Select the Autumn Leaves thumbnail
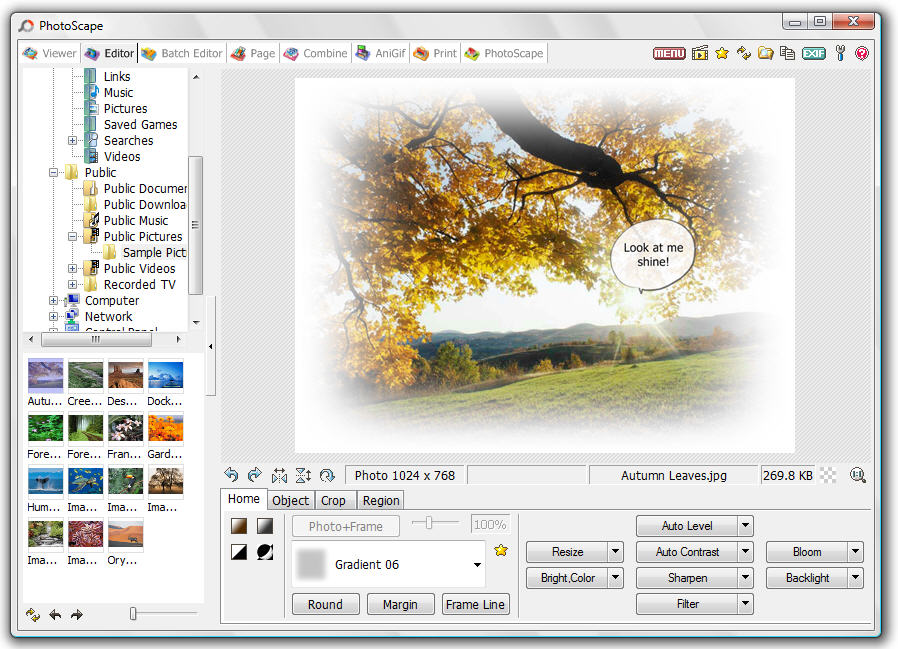 pyautogui.click(x=45, y=377)
